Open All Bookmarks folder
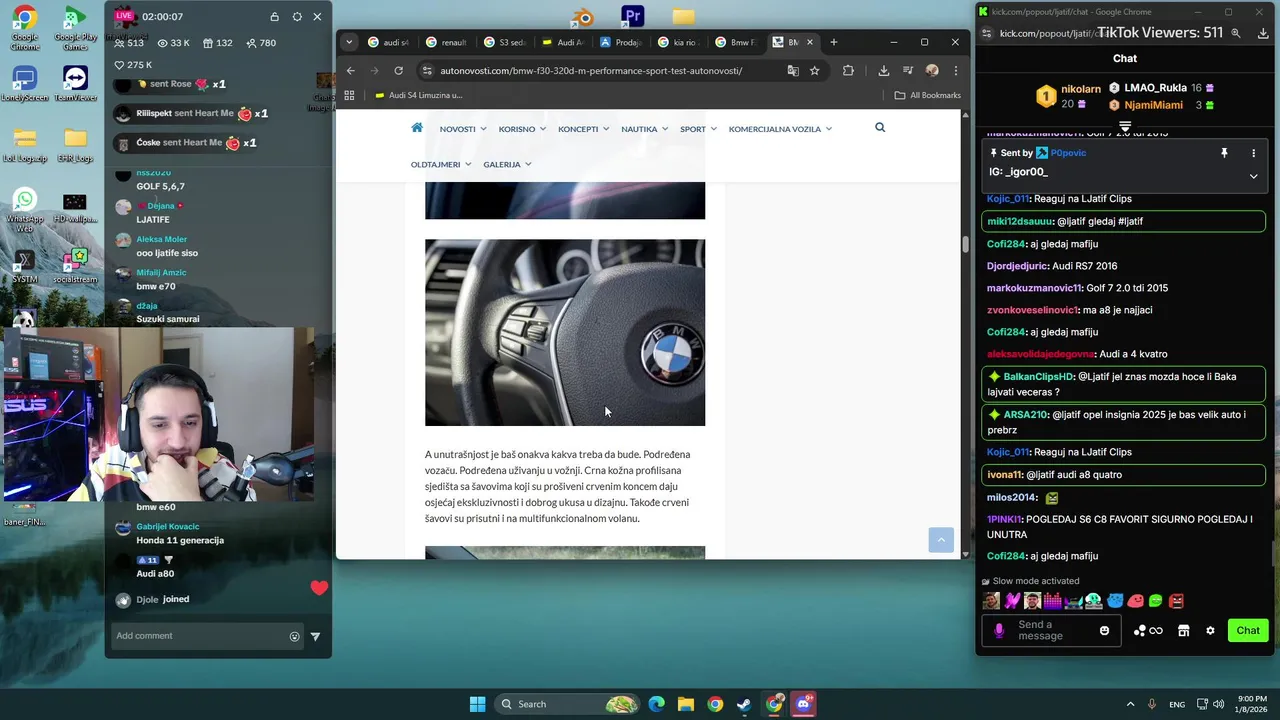 tap(928, 96)
